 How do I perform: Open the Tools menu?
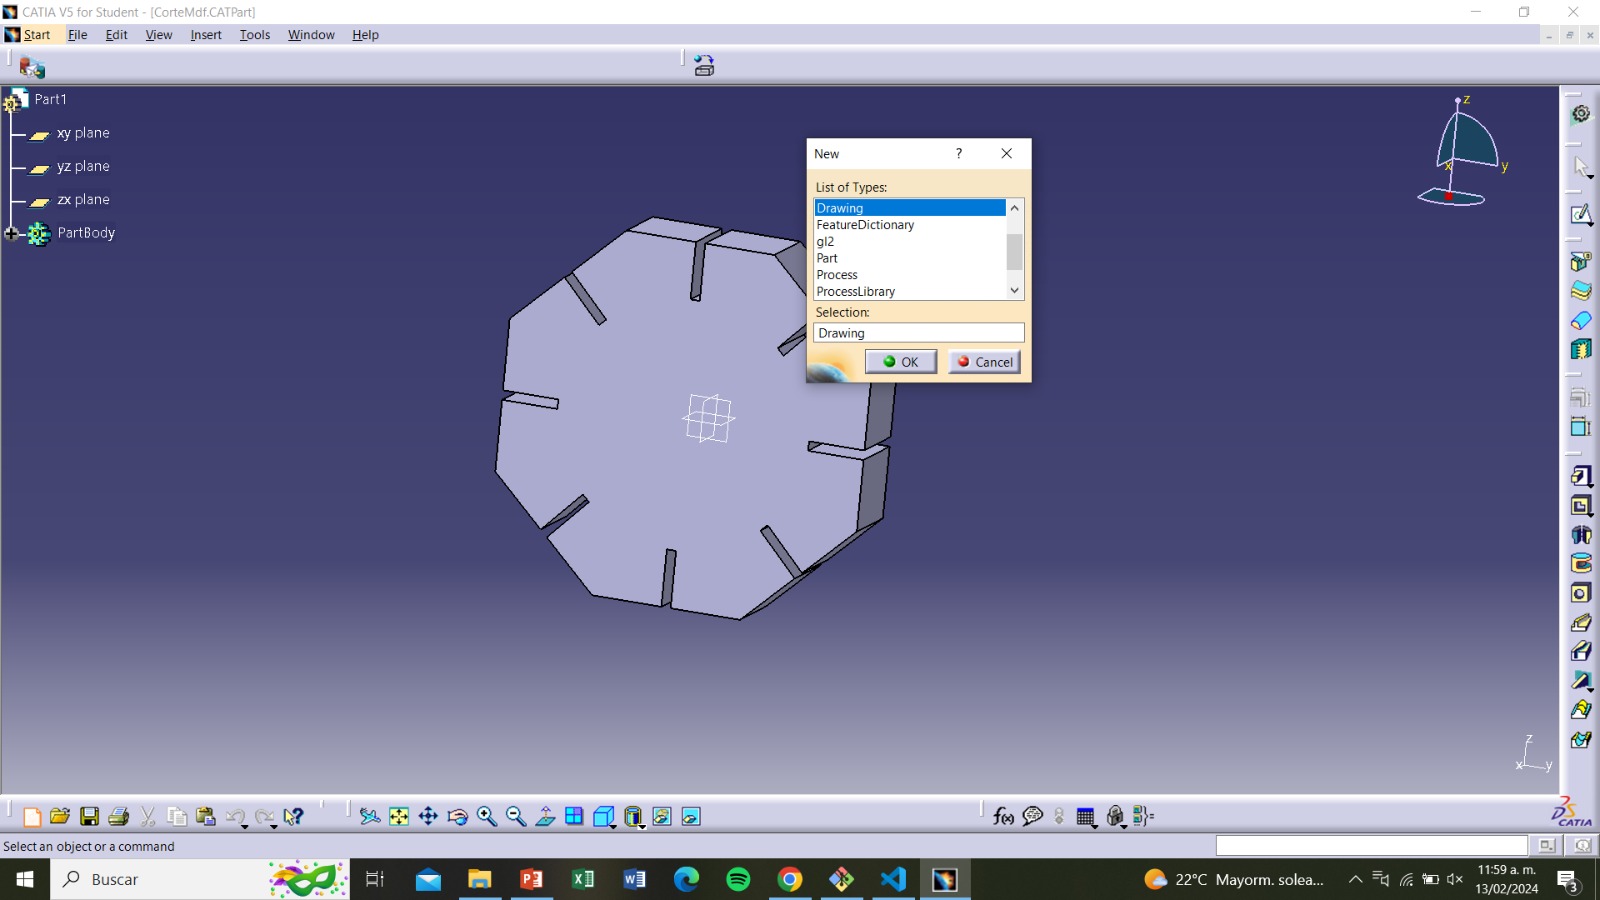(254, 35)
